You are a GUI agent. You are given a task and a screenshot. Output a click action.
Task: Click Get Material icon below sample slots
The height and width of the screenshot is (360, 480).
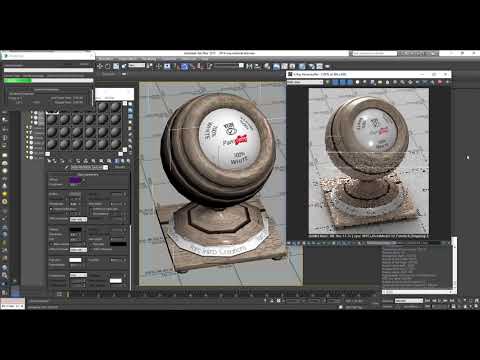click(49, 161)
